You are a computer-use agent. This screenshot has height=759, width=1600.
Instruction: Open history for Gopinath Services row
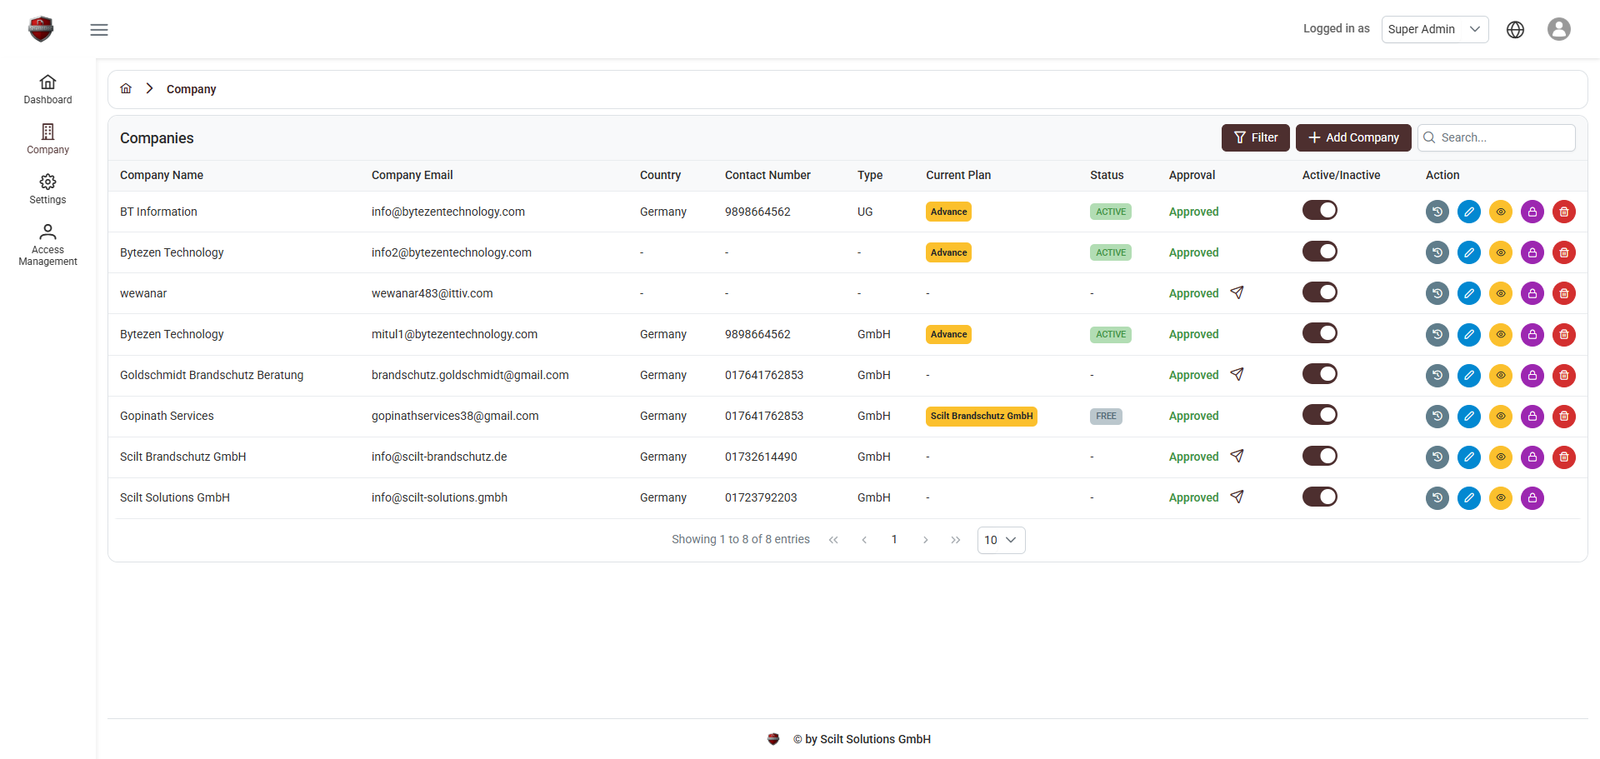coord(1437,416)
